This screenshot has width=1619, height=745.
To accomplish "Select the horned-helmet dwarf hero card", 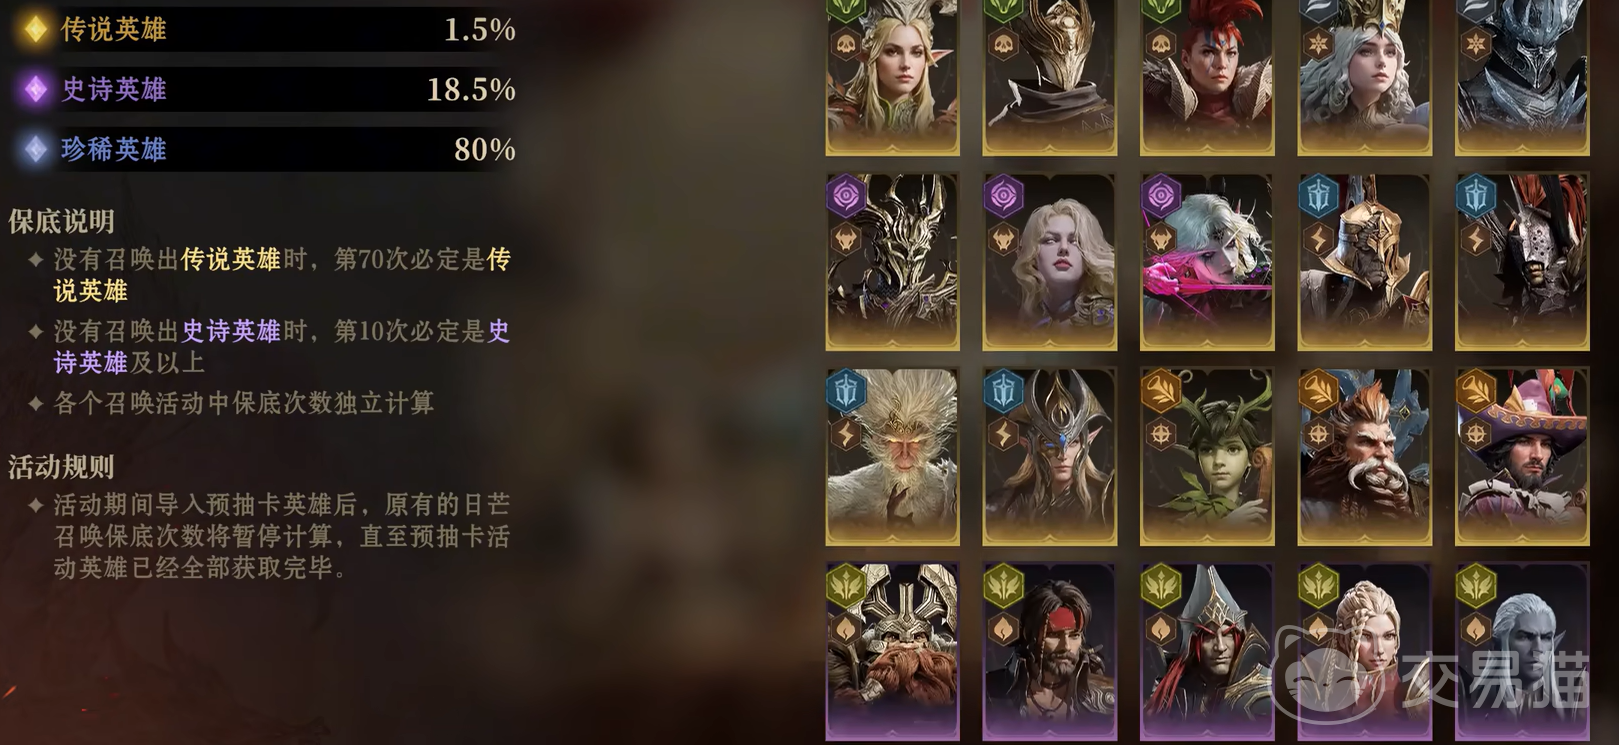I will [892, 652].
